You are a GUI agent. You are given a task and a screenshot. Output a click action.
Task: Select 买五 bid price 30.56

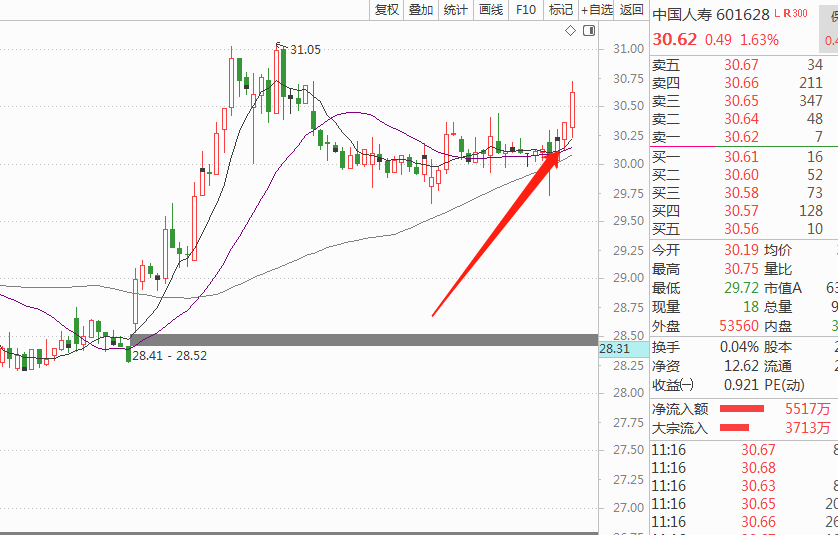[x=741, y=229]
